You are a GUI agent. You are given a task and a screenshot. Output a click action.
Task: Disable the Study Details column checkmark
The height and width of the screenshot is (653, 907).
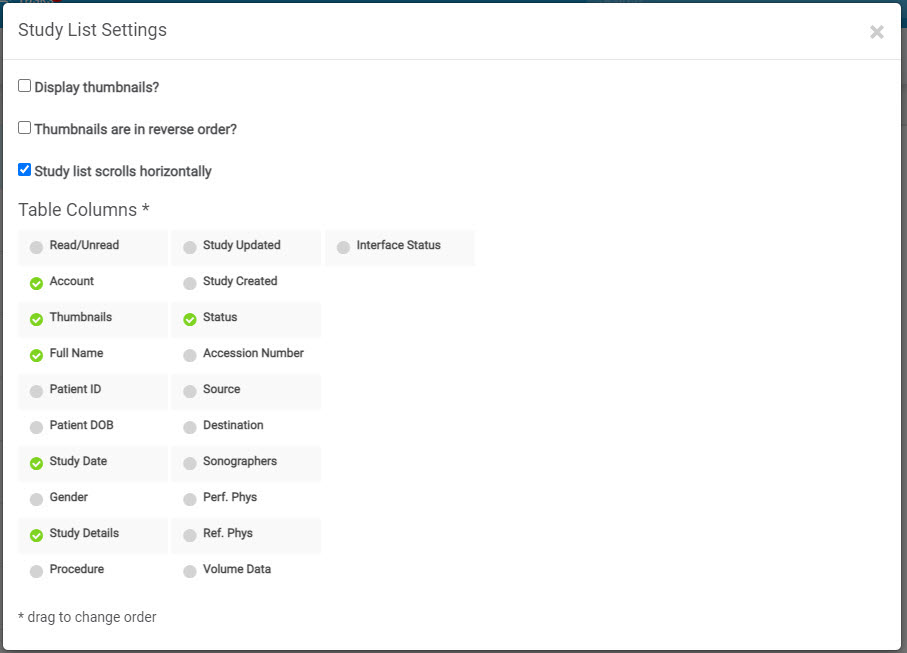tap(36, 536)
